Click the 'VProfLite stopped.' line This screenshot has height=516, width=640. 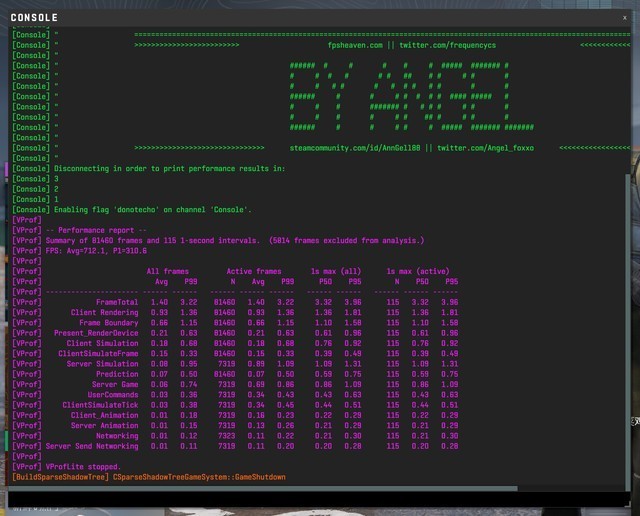[x=83, y=467]
